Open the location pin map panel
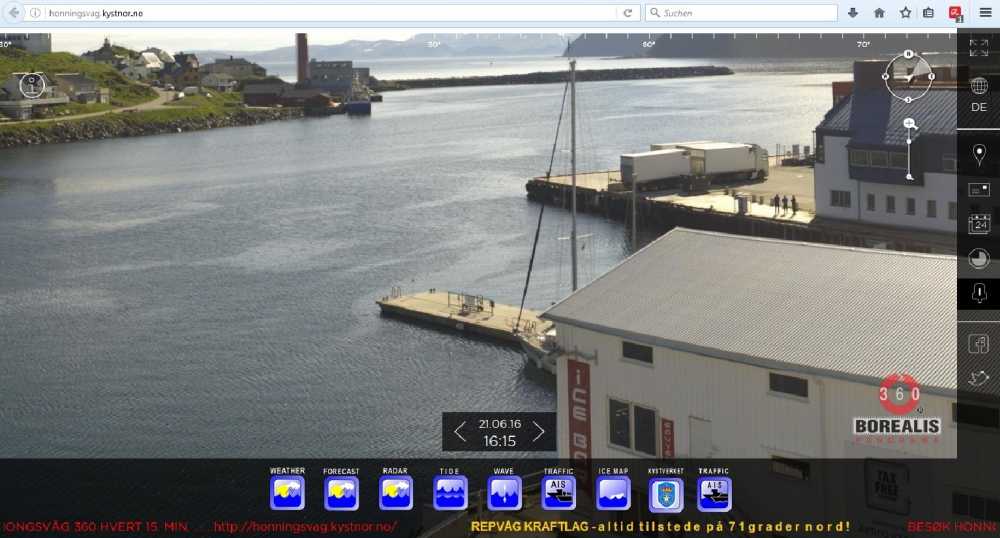 979,154
